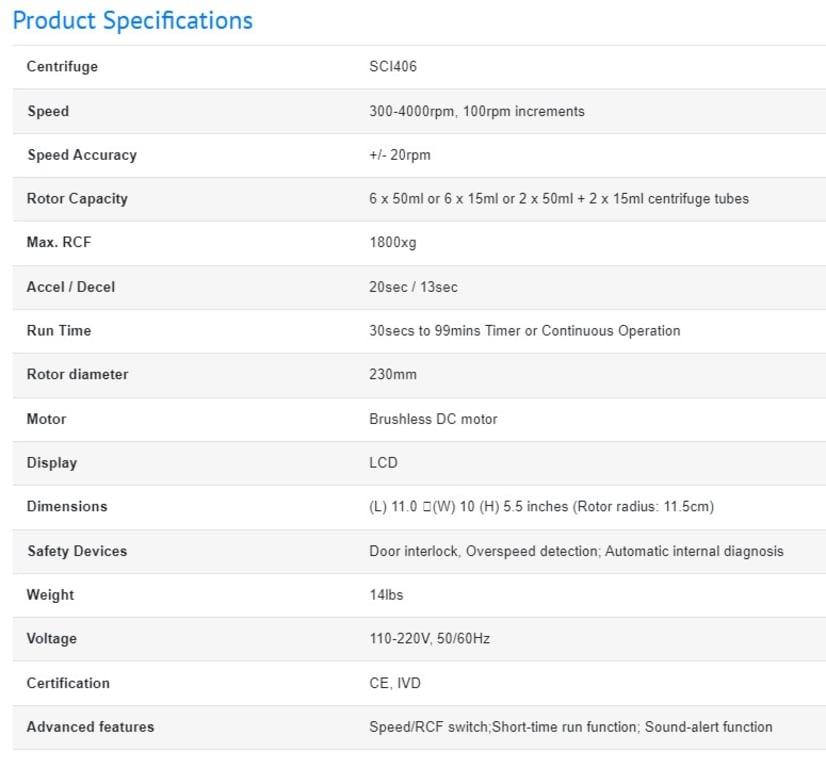Click the Max. RCF label
Viewport: 826px width, 768px height.
click(59, 243)
